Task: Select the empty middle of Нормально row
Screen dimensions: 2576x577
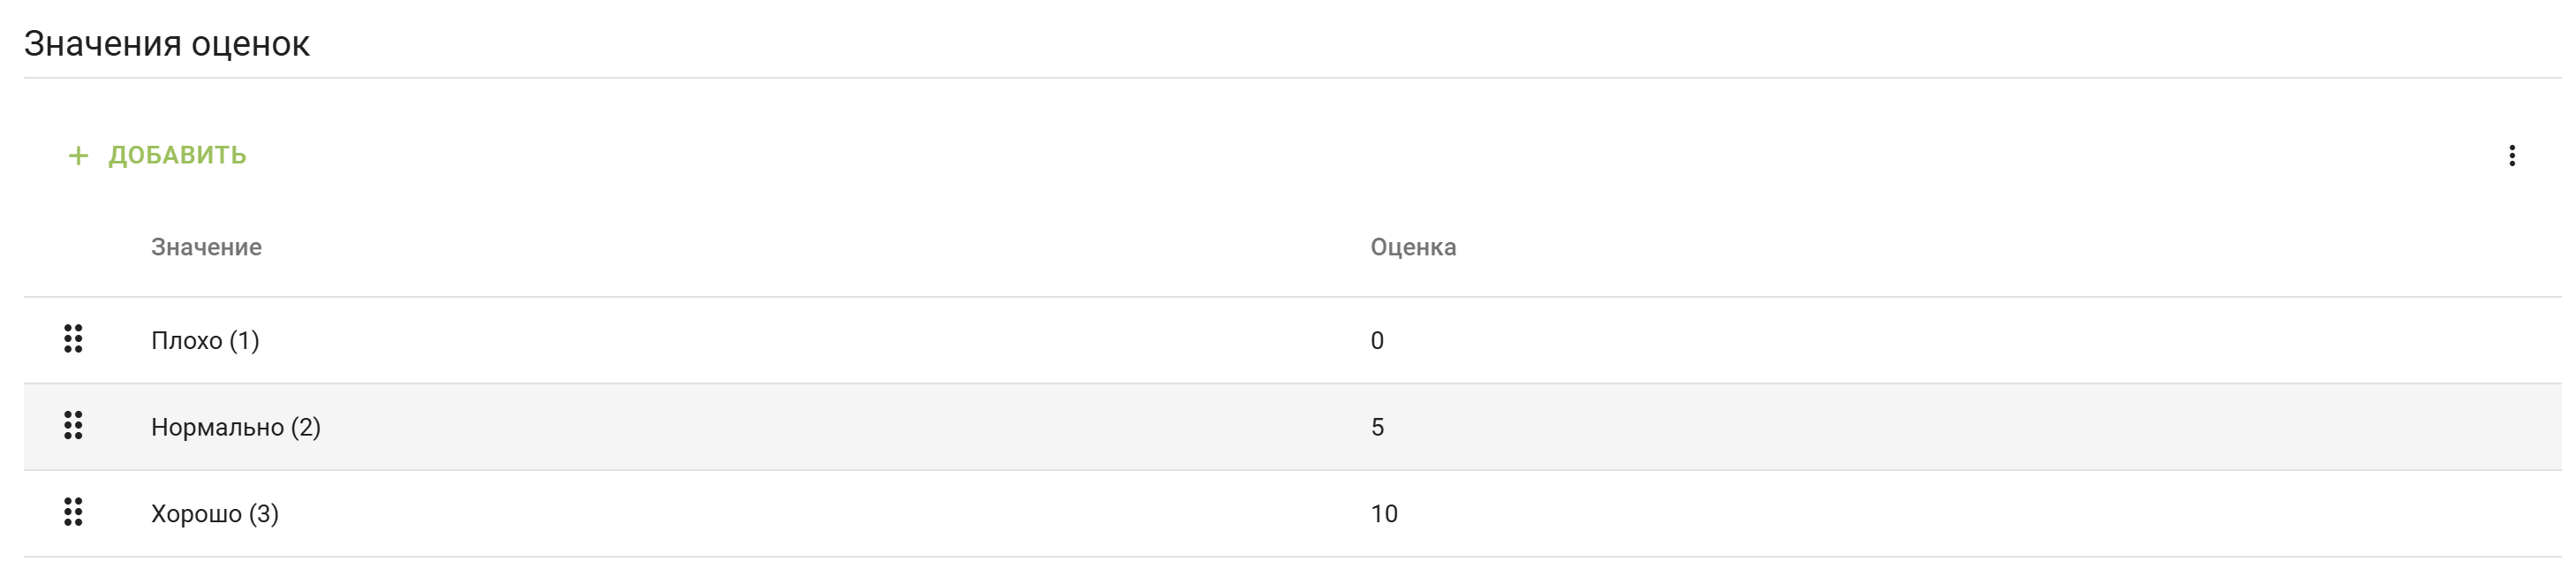Action: (800, 427)
